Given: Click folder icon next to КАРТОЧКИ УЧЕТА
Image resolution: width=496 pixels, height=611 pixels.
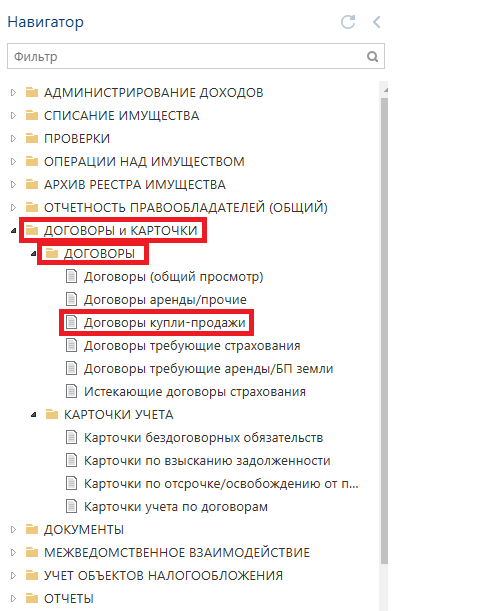Looking at the screenshot, I should [51, 414].
